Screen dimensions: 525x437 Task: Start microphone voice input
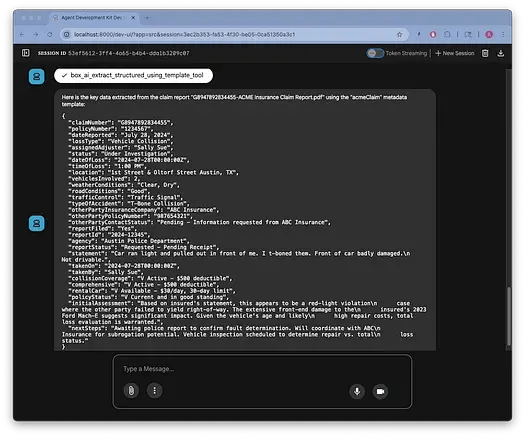[x=357, y=391]
